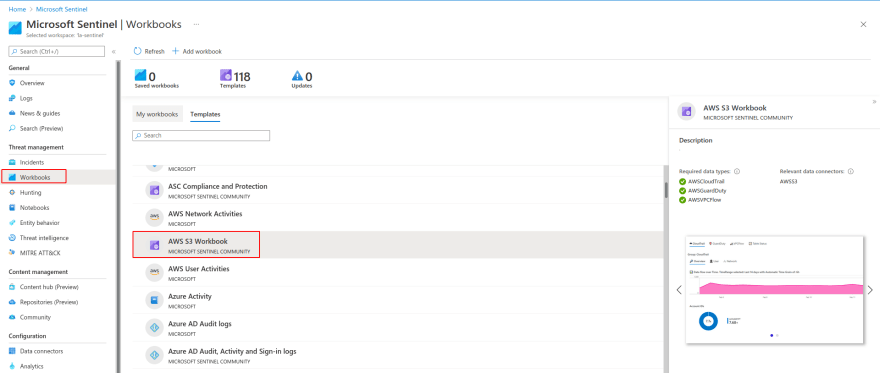Select the Workbooks sidebar icon
The image size is (880, 373).
12,177
